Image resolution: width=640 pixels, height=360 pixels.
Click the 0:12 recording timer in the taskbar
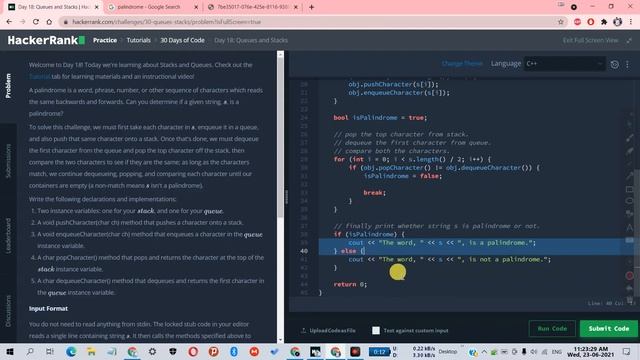pyautogui.click(x=379, y=351)
